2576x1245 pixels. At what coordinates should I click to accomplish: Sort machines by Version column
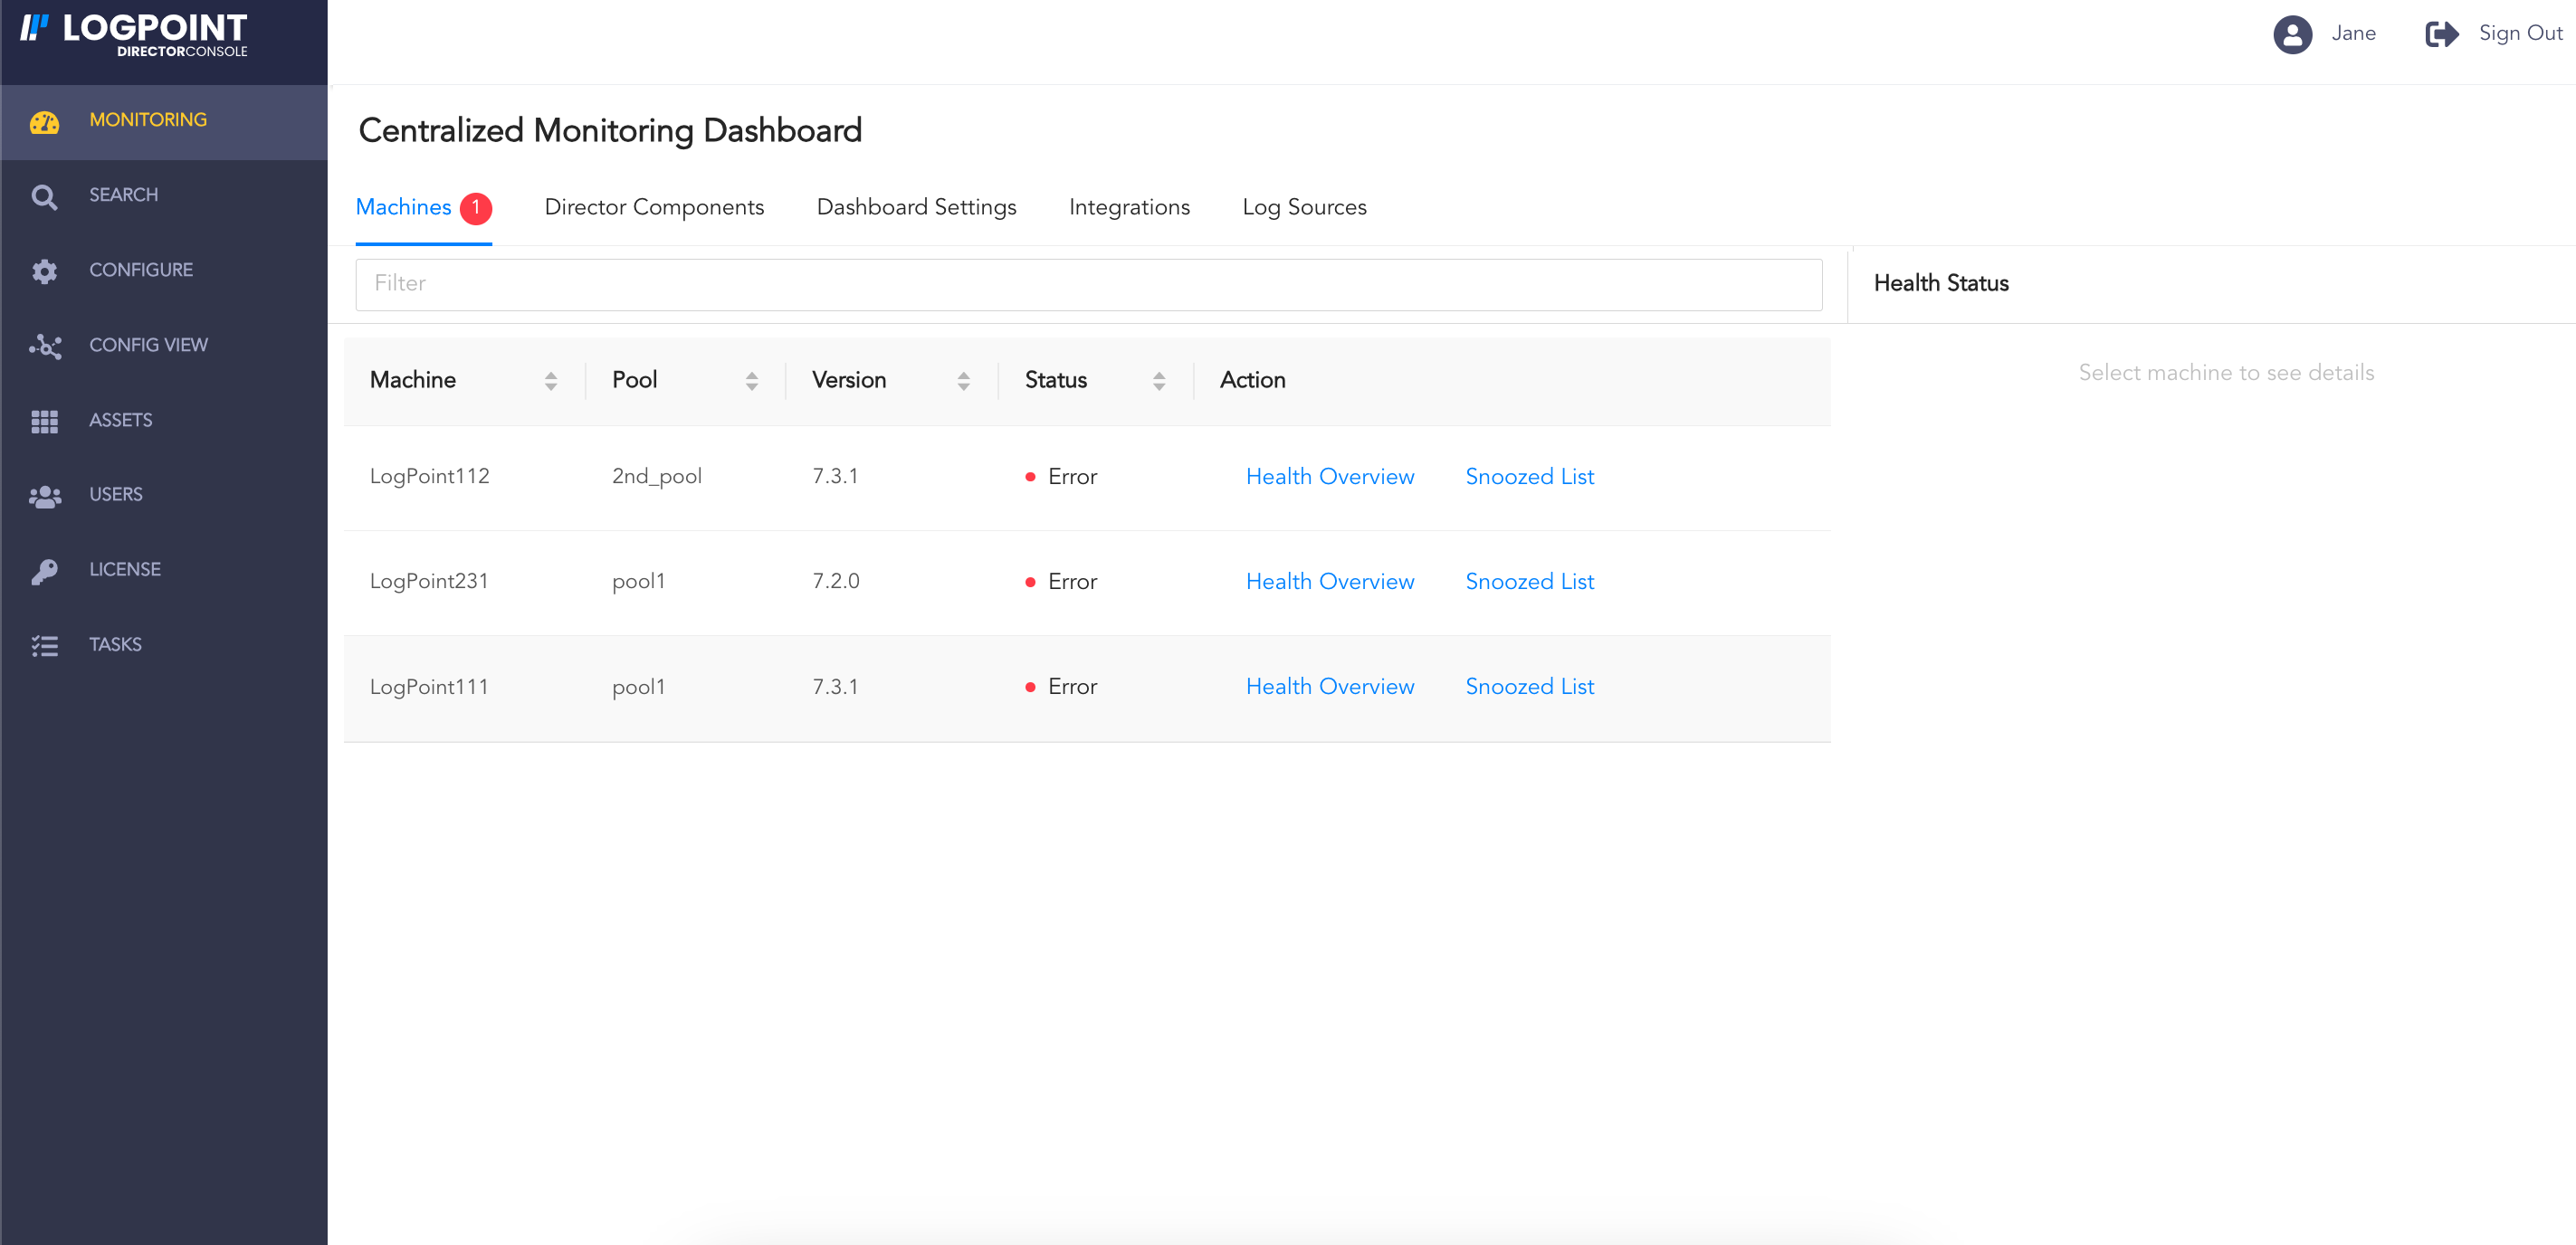pos(963,380)
